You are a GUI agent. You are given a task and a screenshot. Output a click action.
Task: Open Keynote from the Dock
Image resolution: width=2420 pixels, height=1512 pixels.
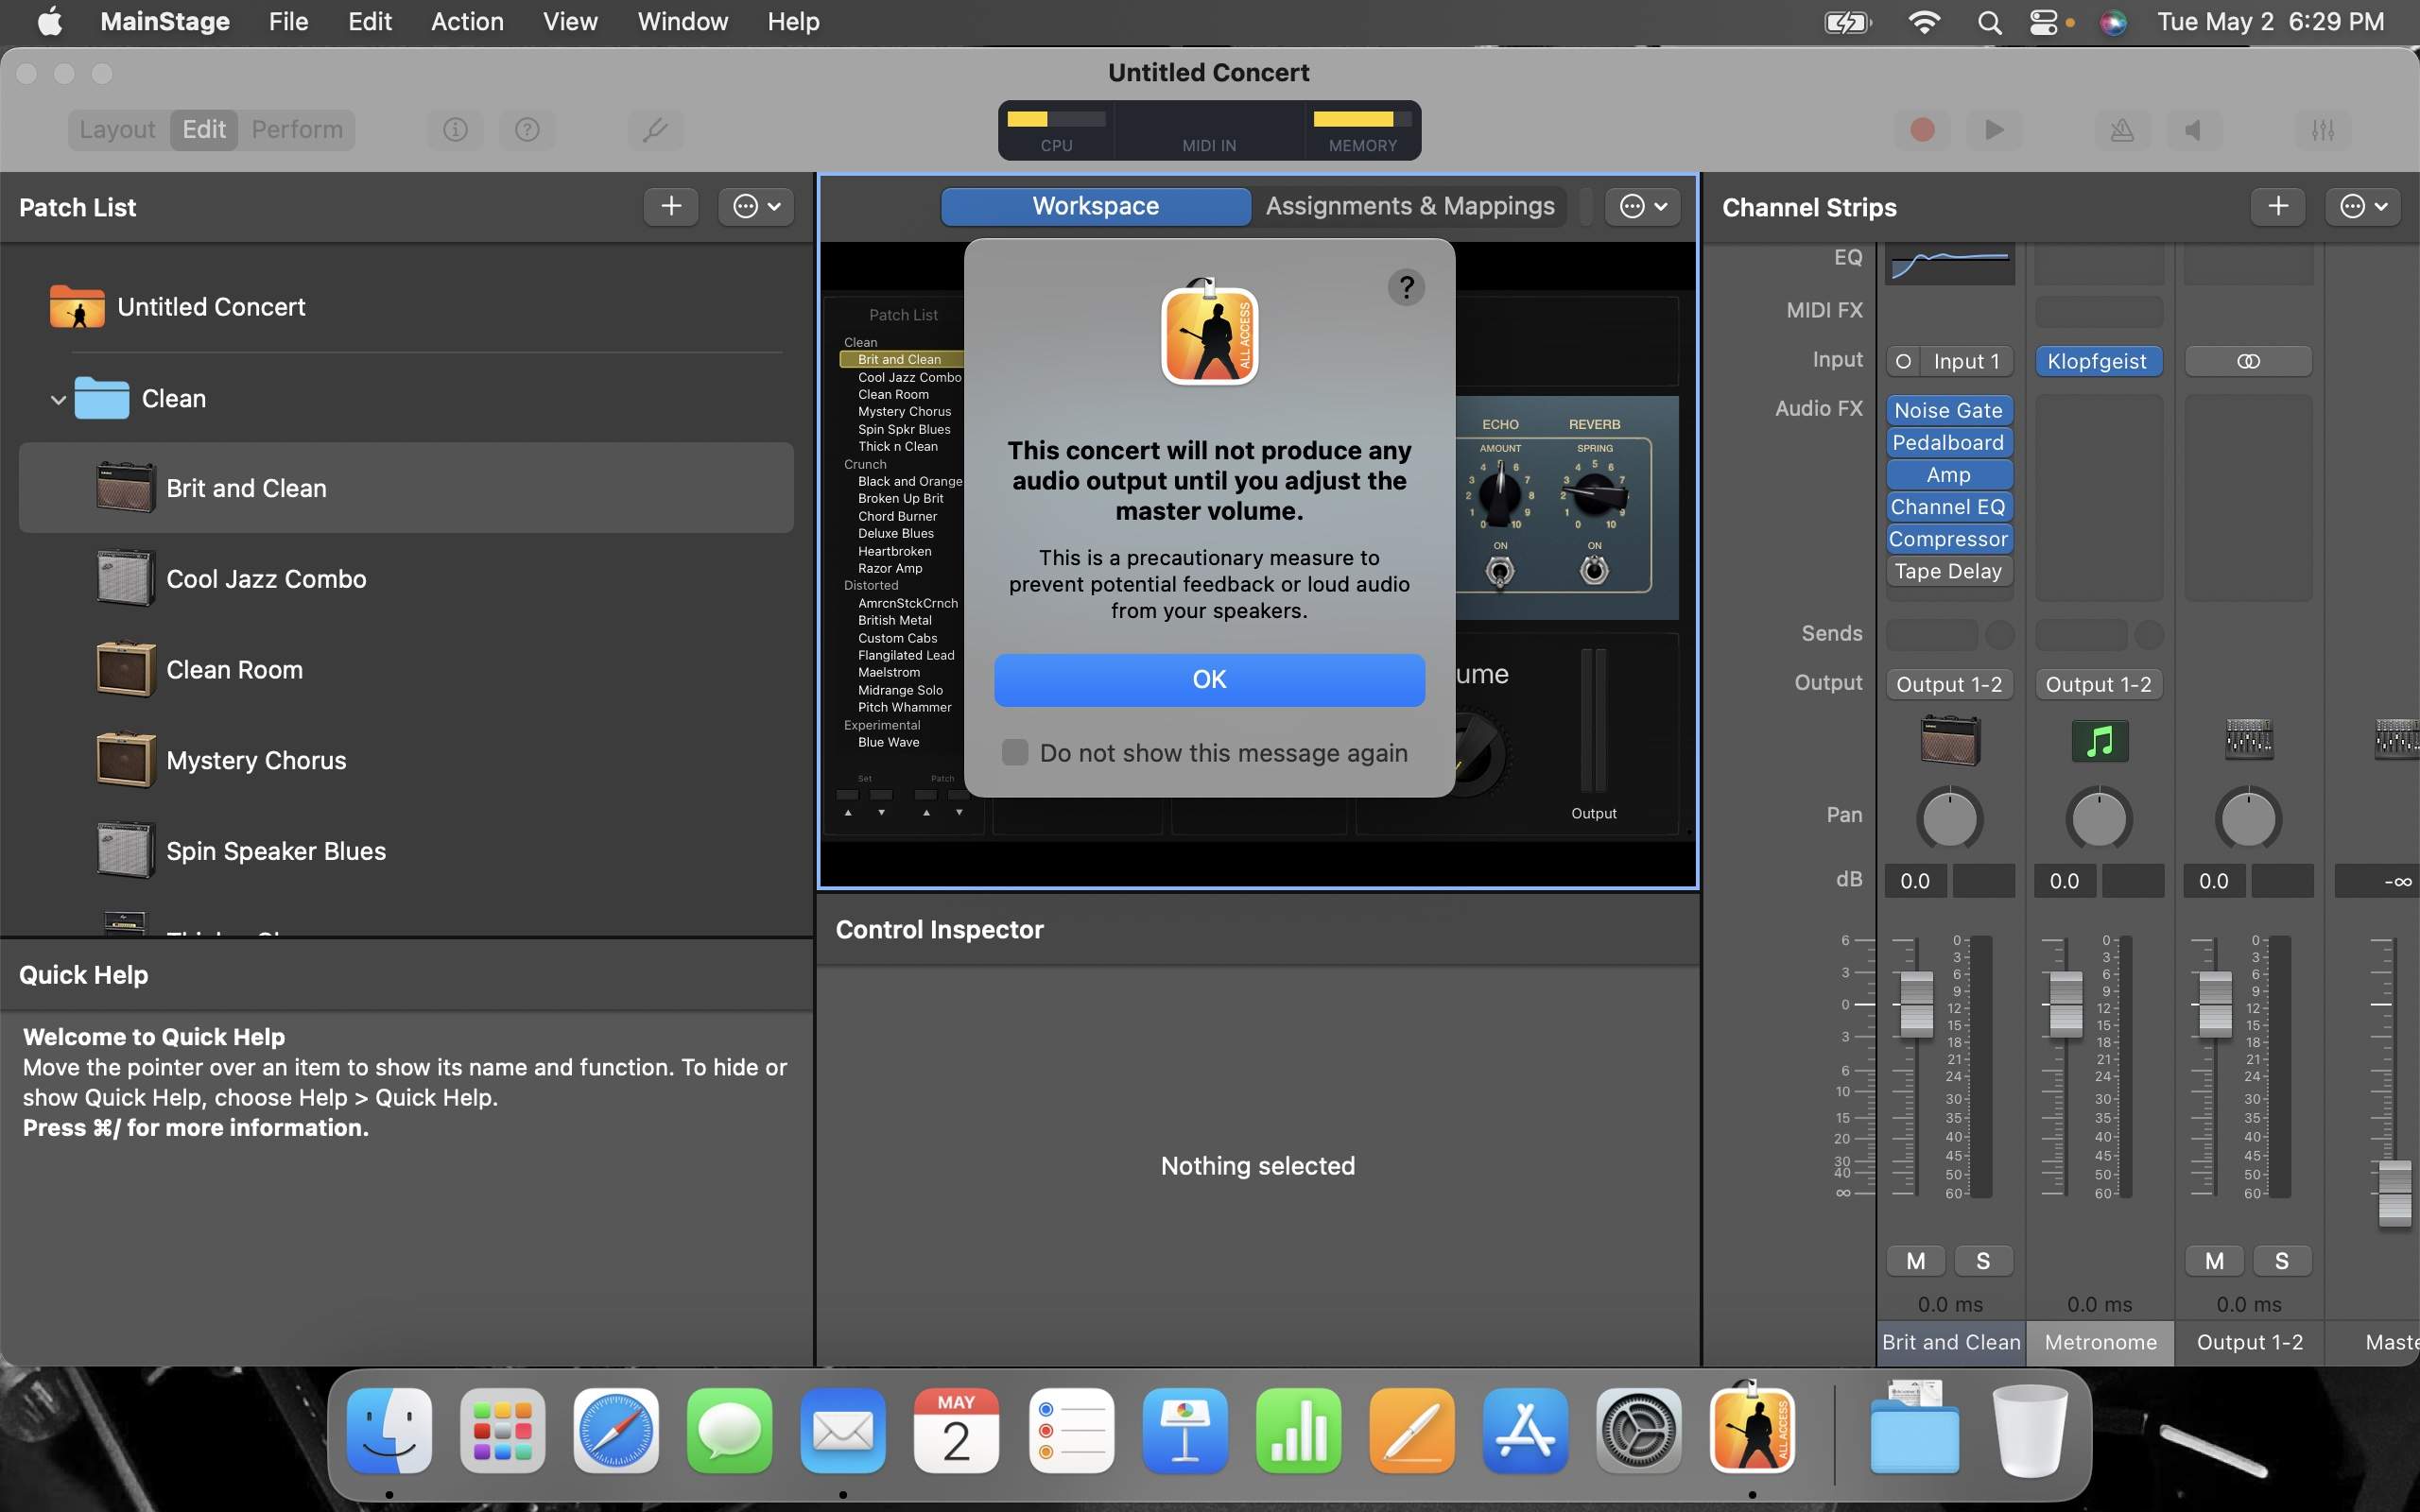(x=1185, y=1430)
